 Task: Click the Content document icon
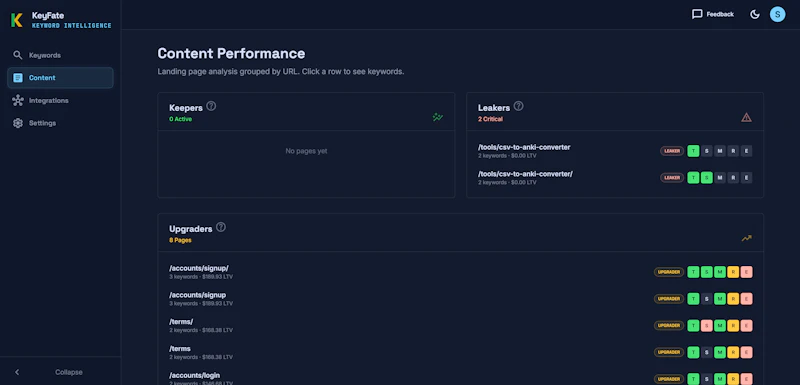[x=18, y=78]
